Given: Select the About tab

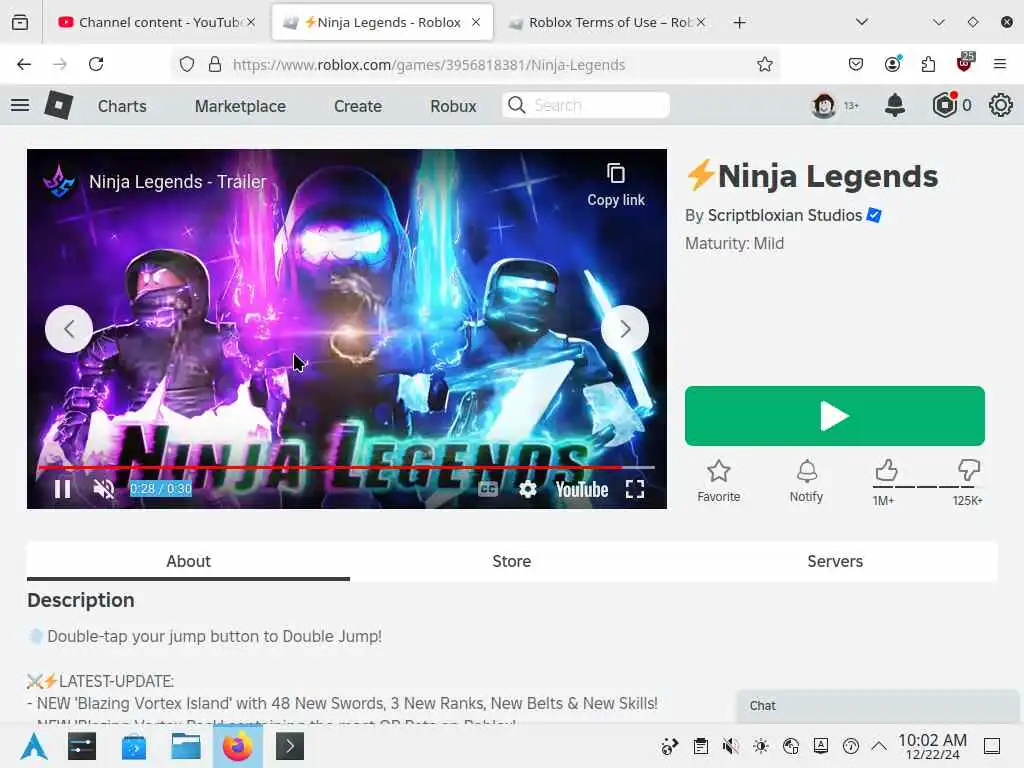Looking at the screenshot, I should [188, 561].
